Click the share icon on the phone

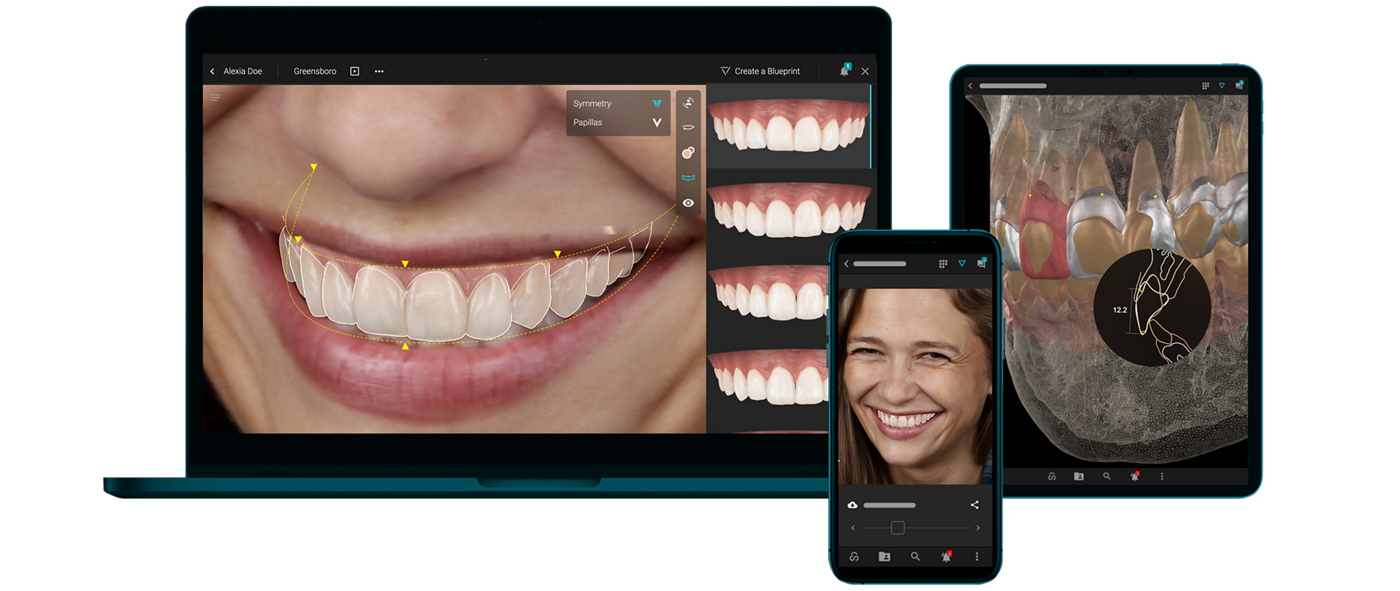coord(975,505)
